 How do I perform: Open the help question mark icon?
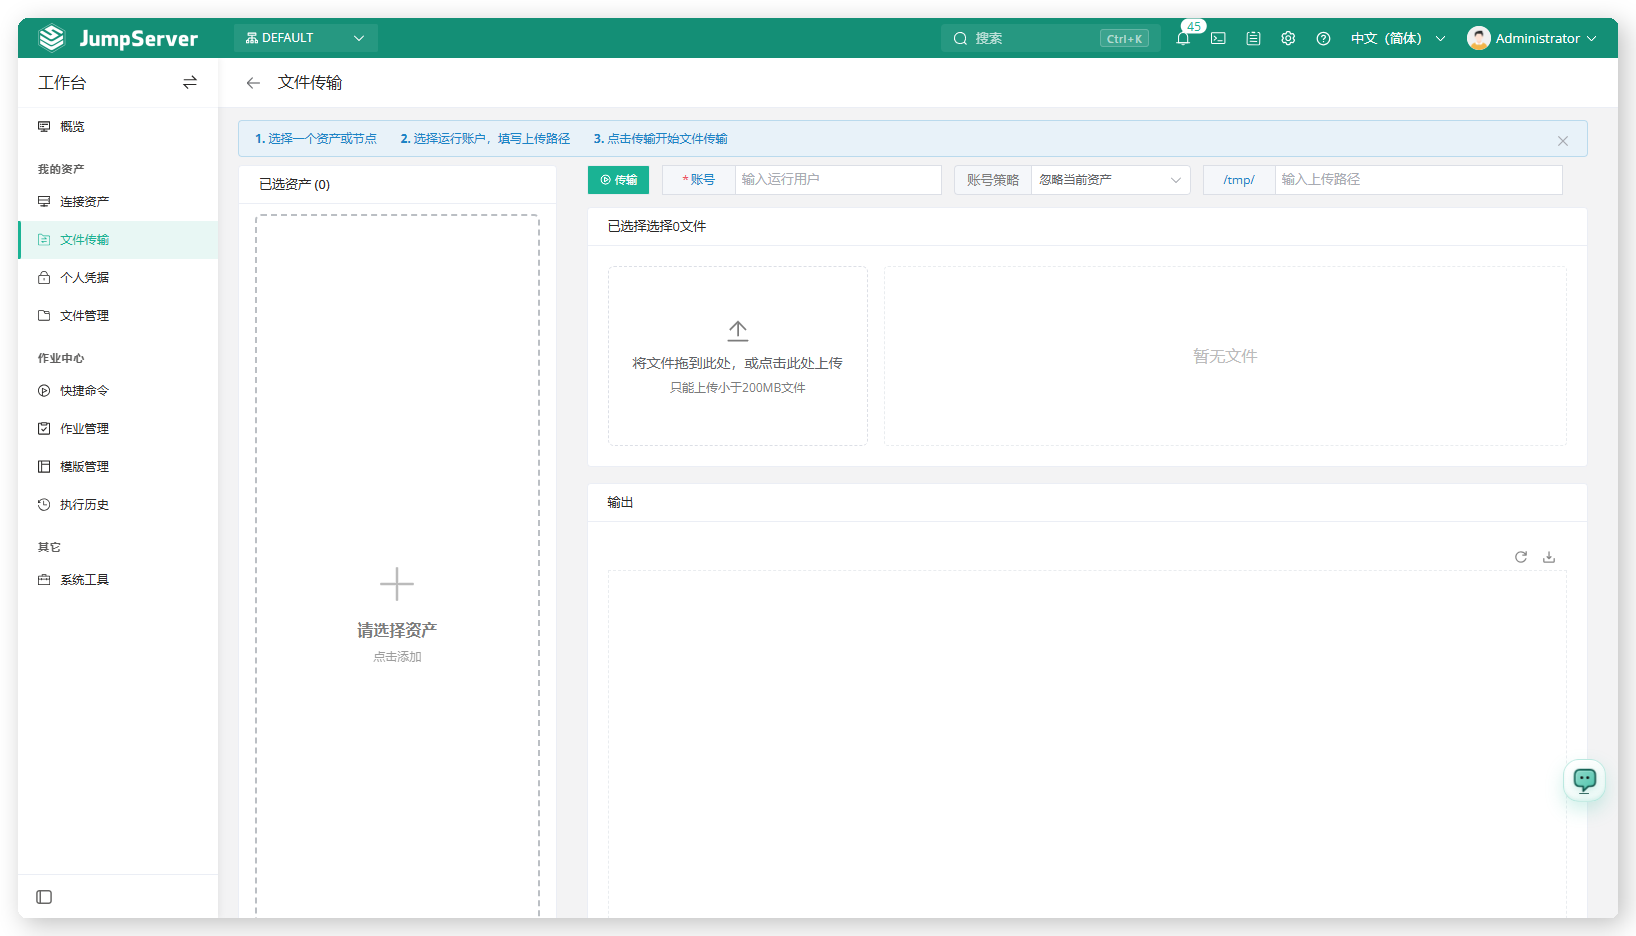pyautogui.click(x=1323, y=38)
